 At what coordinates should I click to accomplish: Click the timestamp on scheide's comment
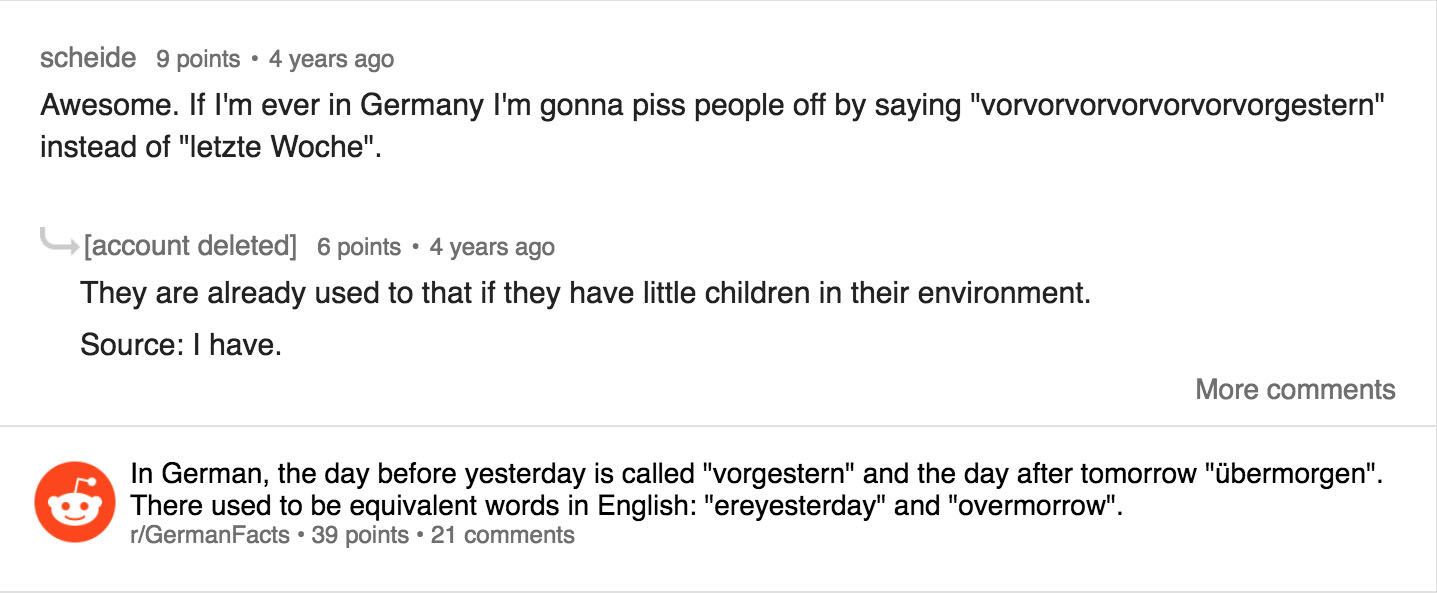pyautogui.click(x=331, y=59)
